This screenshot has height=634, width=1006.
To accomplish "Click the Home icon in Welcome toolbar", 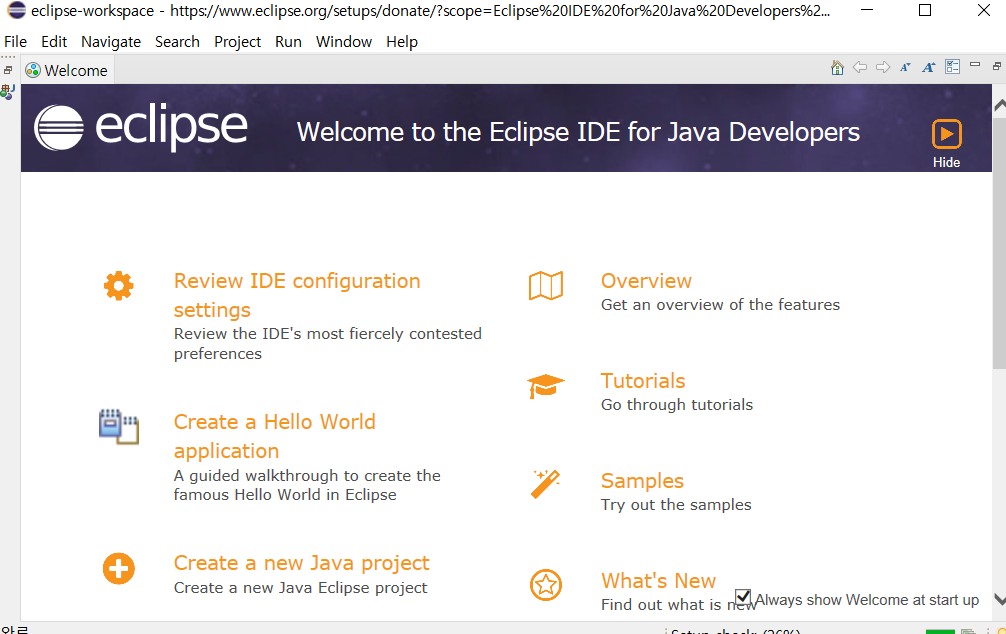I will click(x=837, y=67).
